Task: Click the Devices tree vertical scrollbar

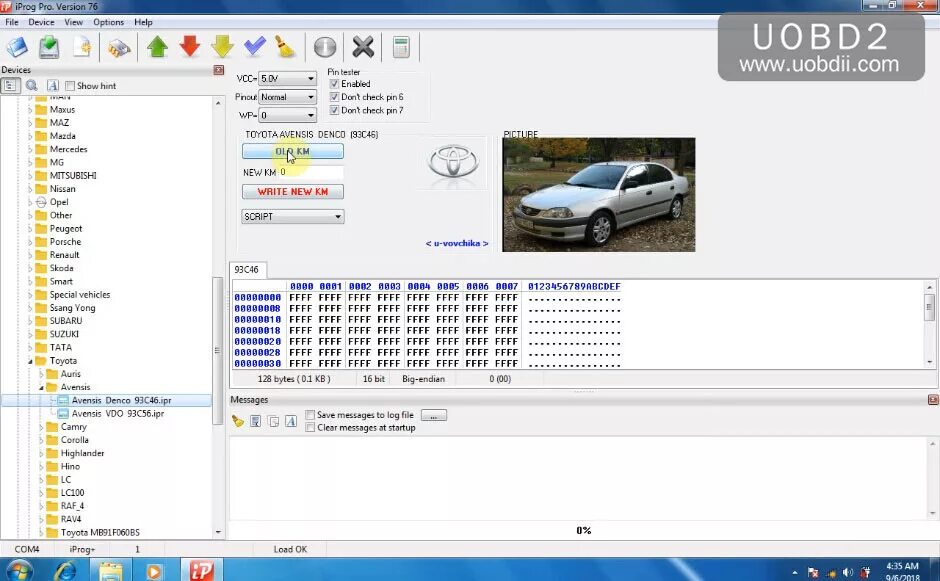Action: pyautogui.click(x=218, y=351)
